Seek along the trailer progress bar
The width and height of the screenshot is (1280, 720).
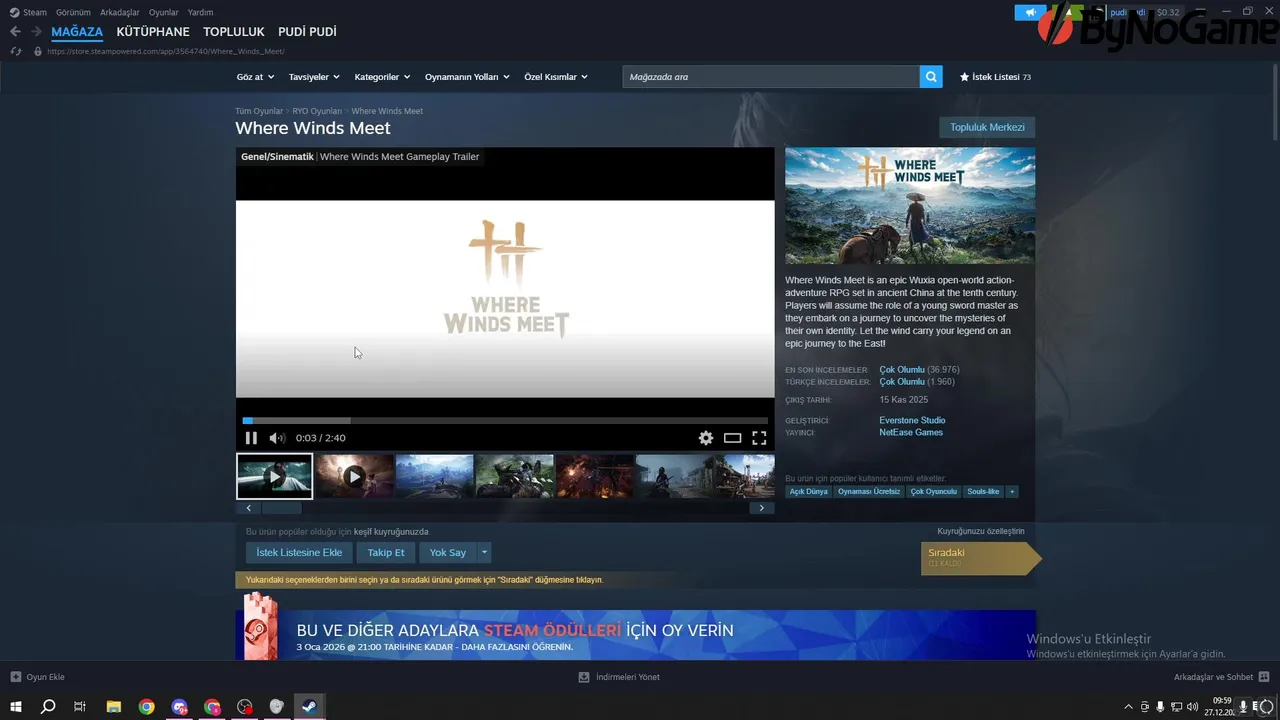click(505, 421)
